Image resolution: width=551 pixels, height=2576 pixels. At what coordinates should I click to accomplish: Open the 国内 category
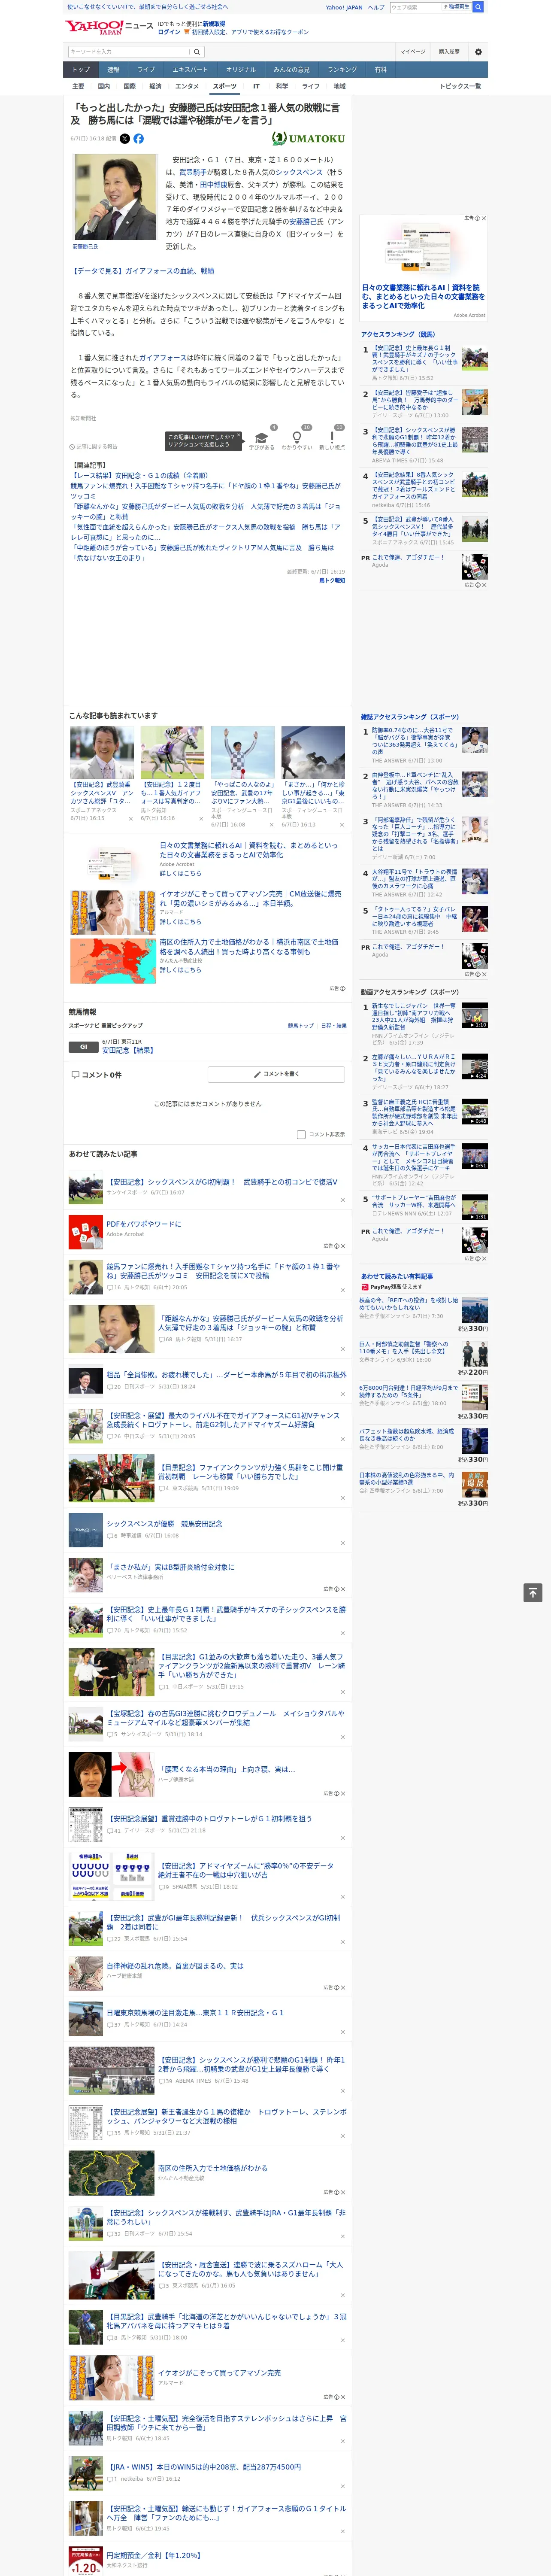(104, 86)
